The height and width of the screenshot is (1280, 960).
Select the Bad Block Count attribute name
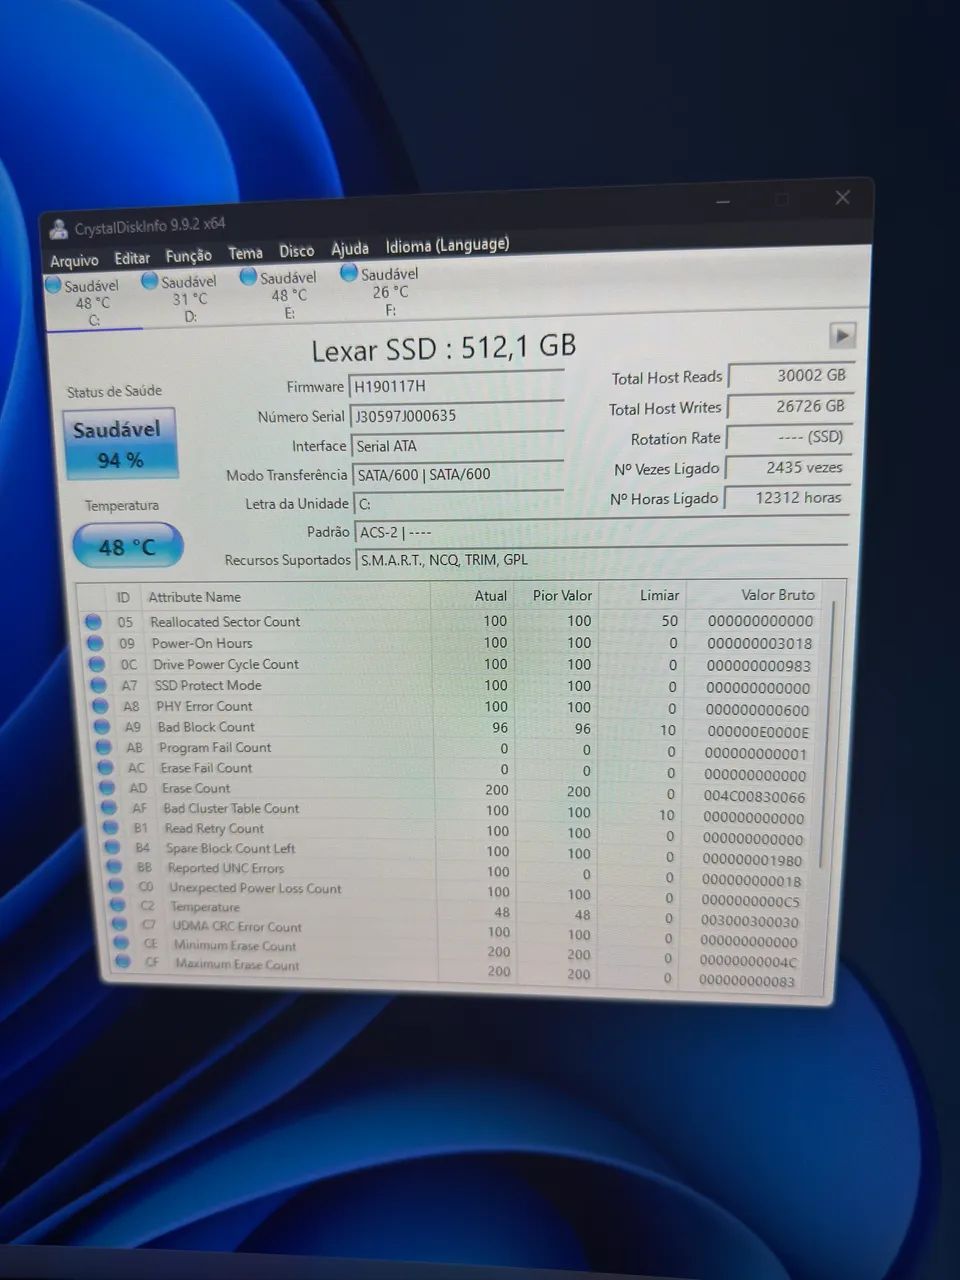point(206,727)
